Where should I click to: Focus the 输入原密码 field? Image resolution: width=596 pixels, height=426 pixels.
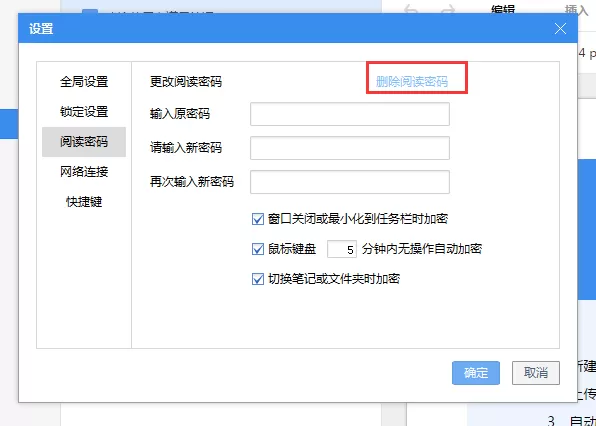click(x=350, y=114)
